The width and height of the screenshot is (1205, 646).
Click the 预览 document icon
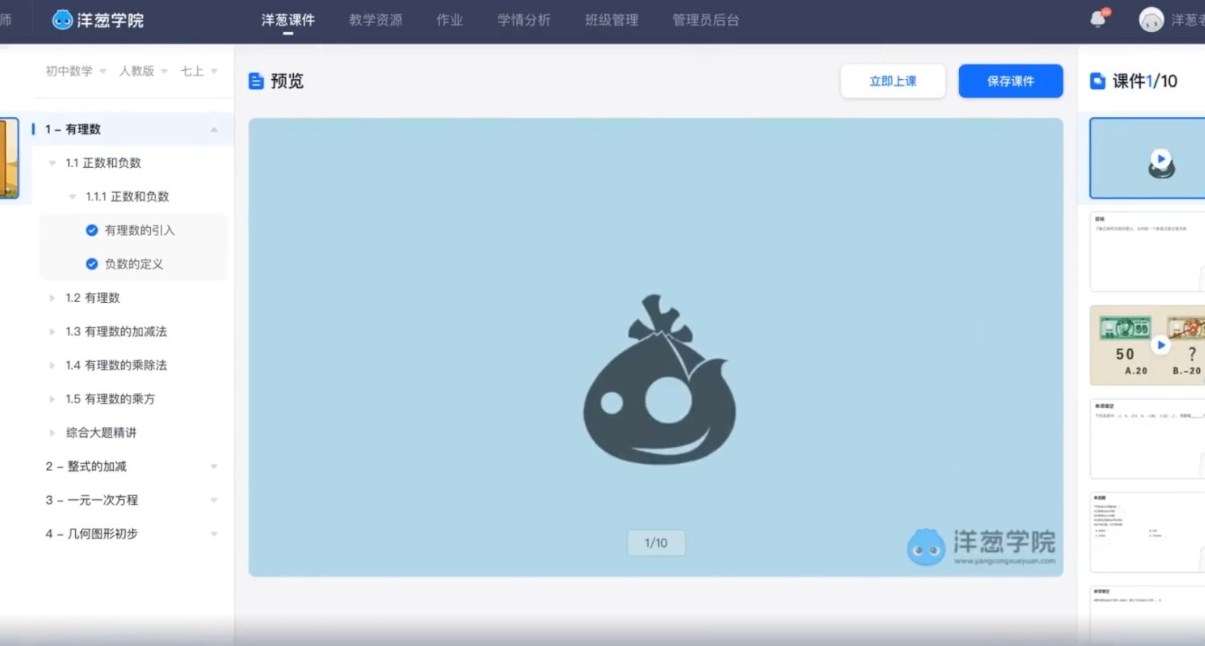[254, 81]
